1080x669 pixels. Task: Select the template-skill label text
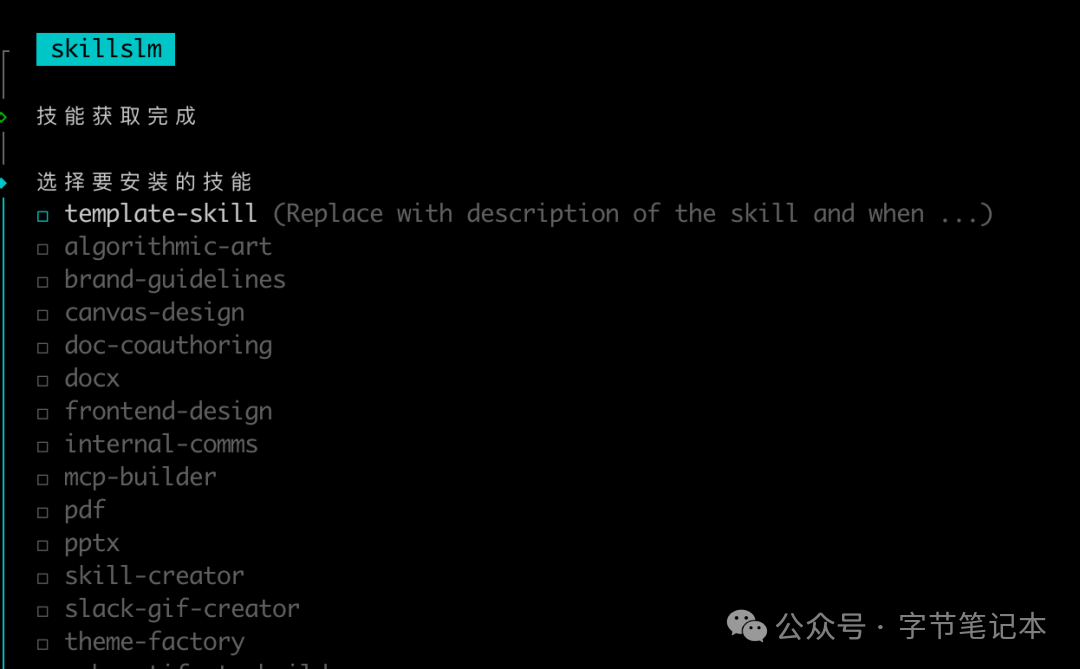coord(160,214)
